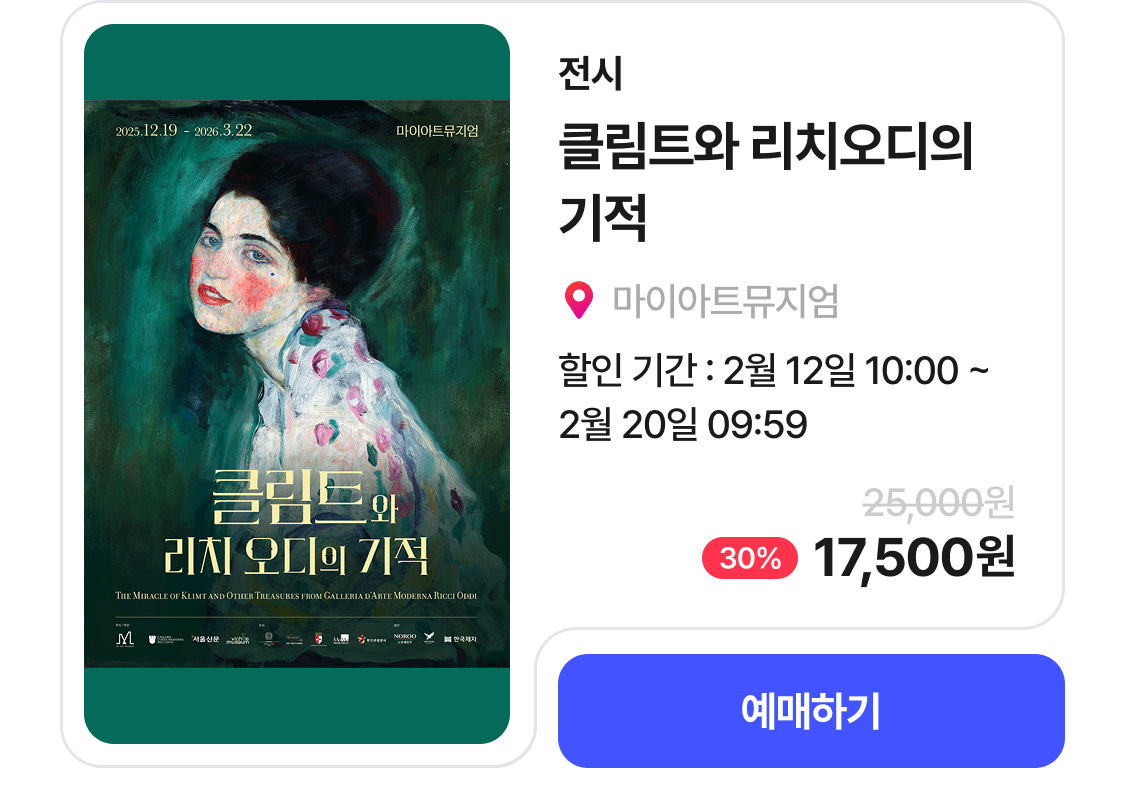1125x804 pixels.
Task: Click the Klimt exhibition poster thumbnail
Action: [x=297, y=384]
